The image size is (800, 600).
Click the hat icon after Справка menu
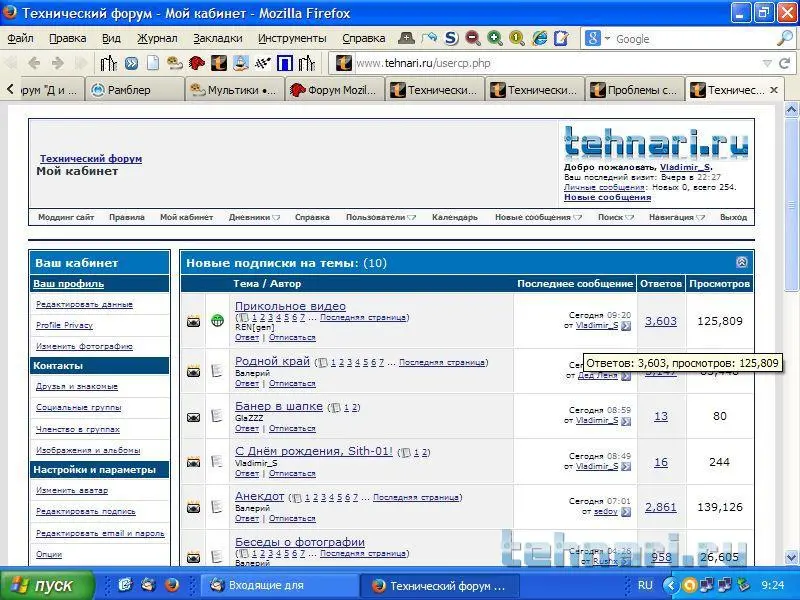406,38
